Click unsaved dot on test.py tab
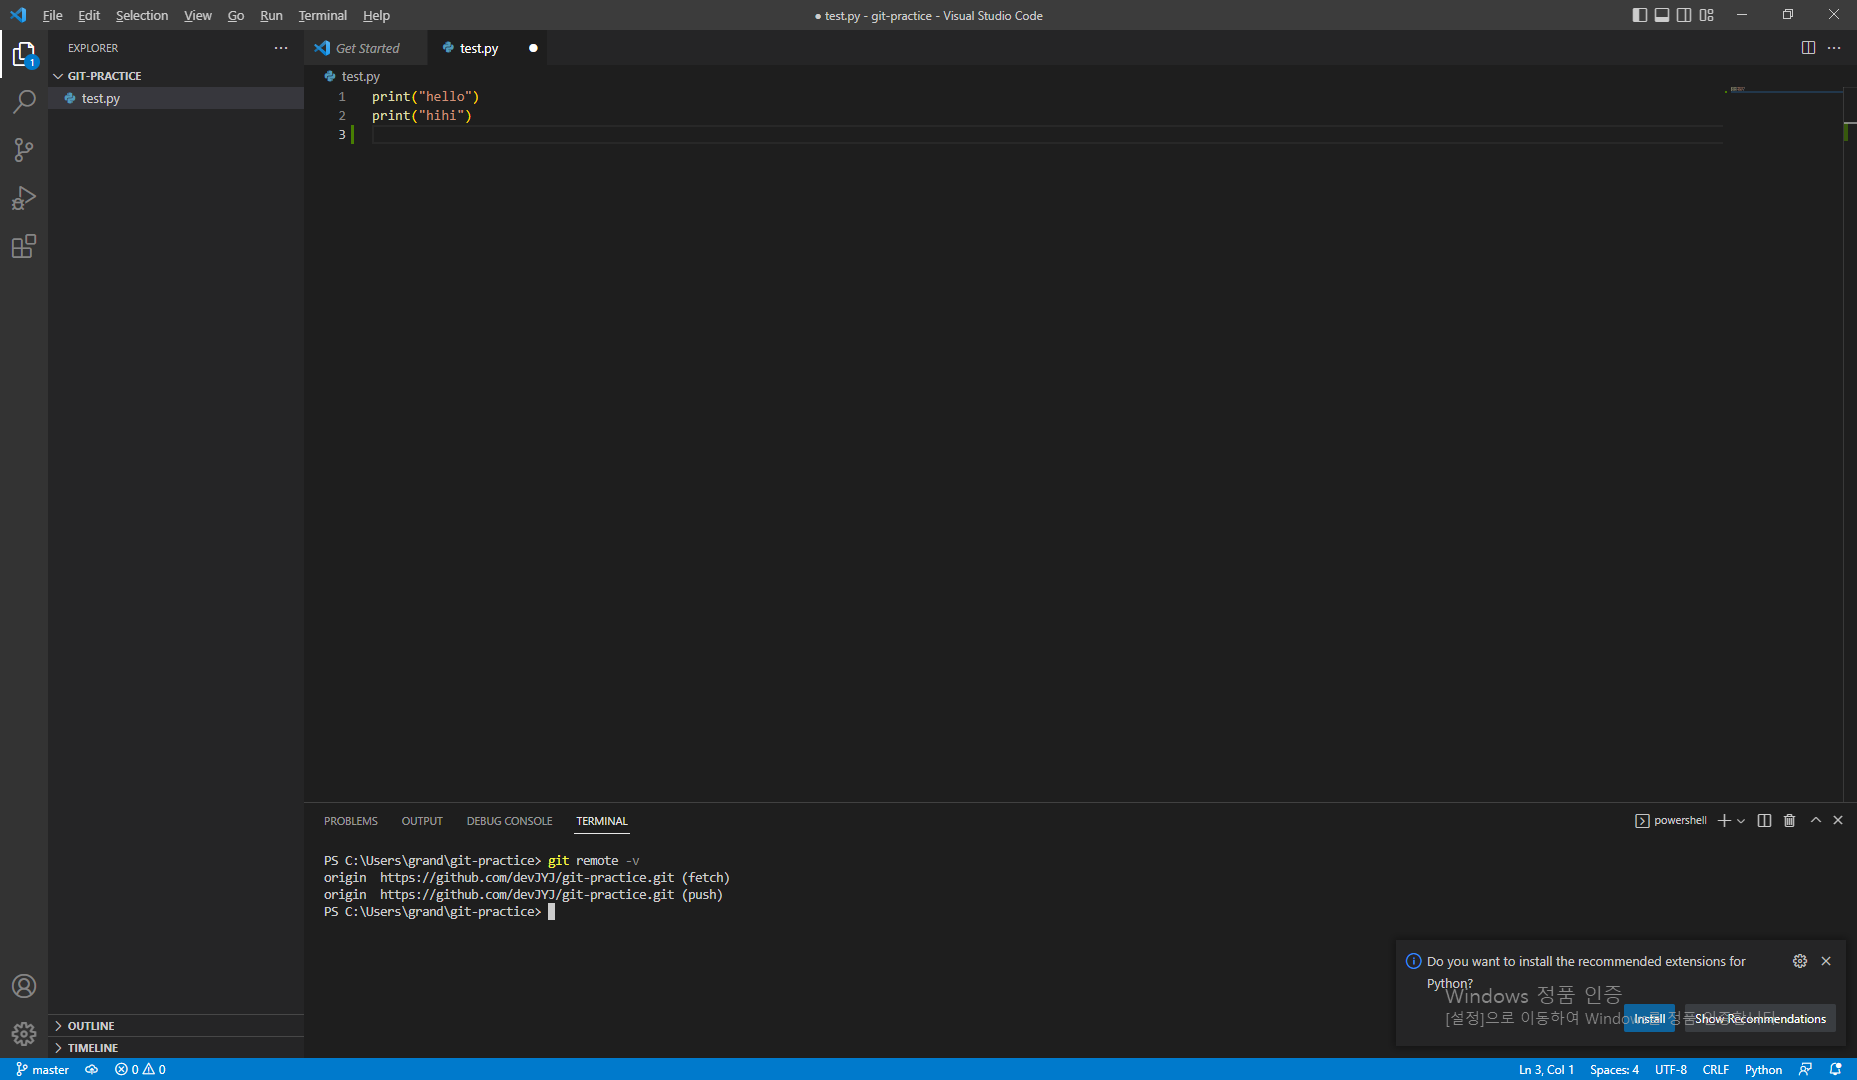Screen dimensions: 1857x1080 pyautogui.click(x=533, y=48)
